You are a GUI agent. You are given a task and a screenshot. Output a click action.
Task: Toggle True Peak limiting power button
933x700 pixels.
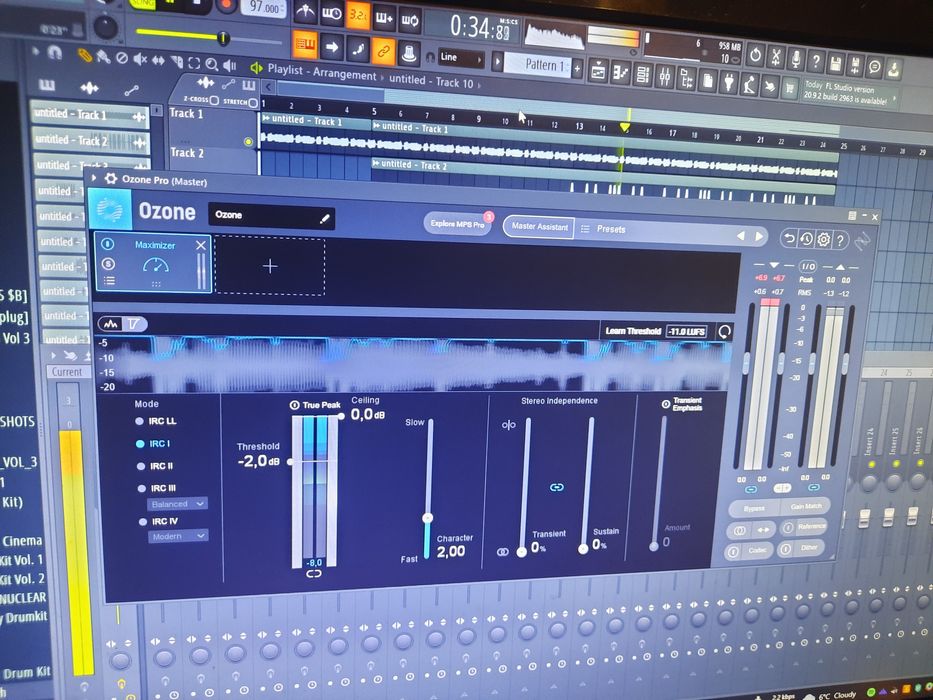[x=294, y=405]
